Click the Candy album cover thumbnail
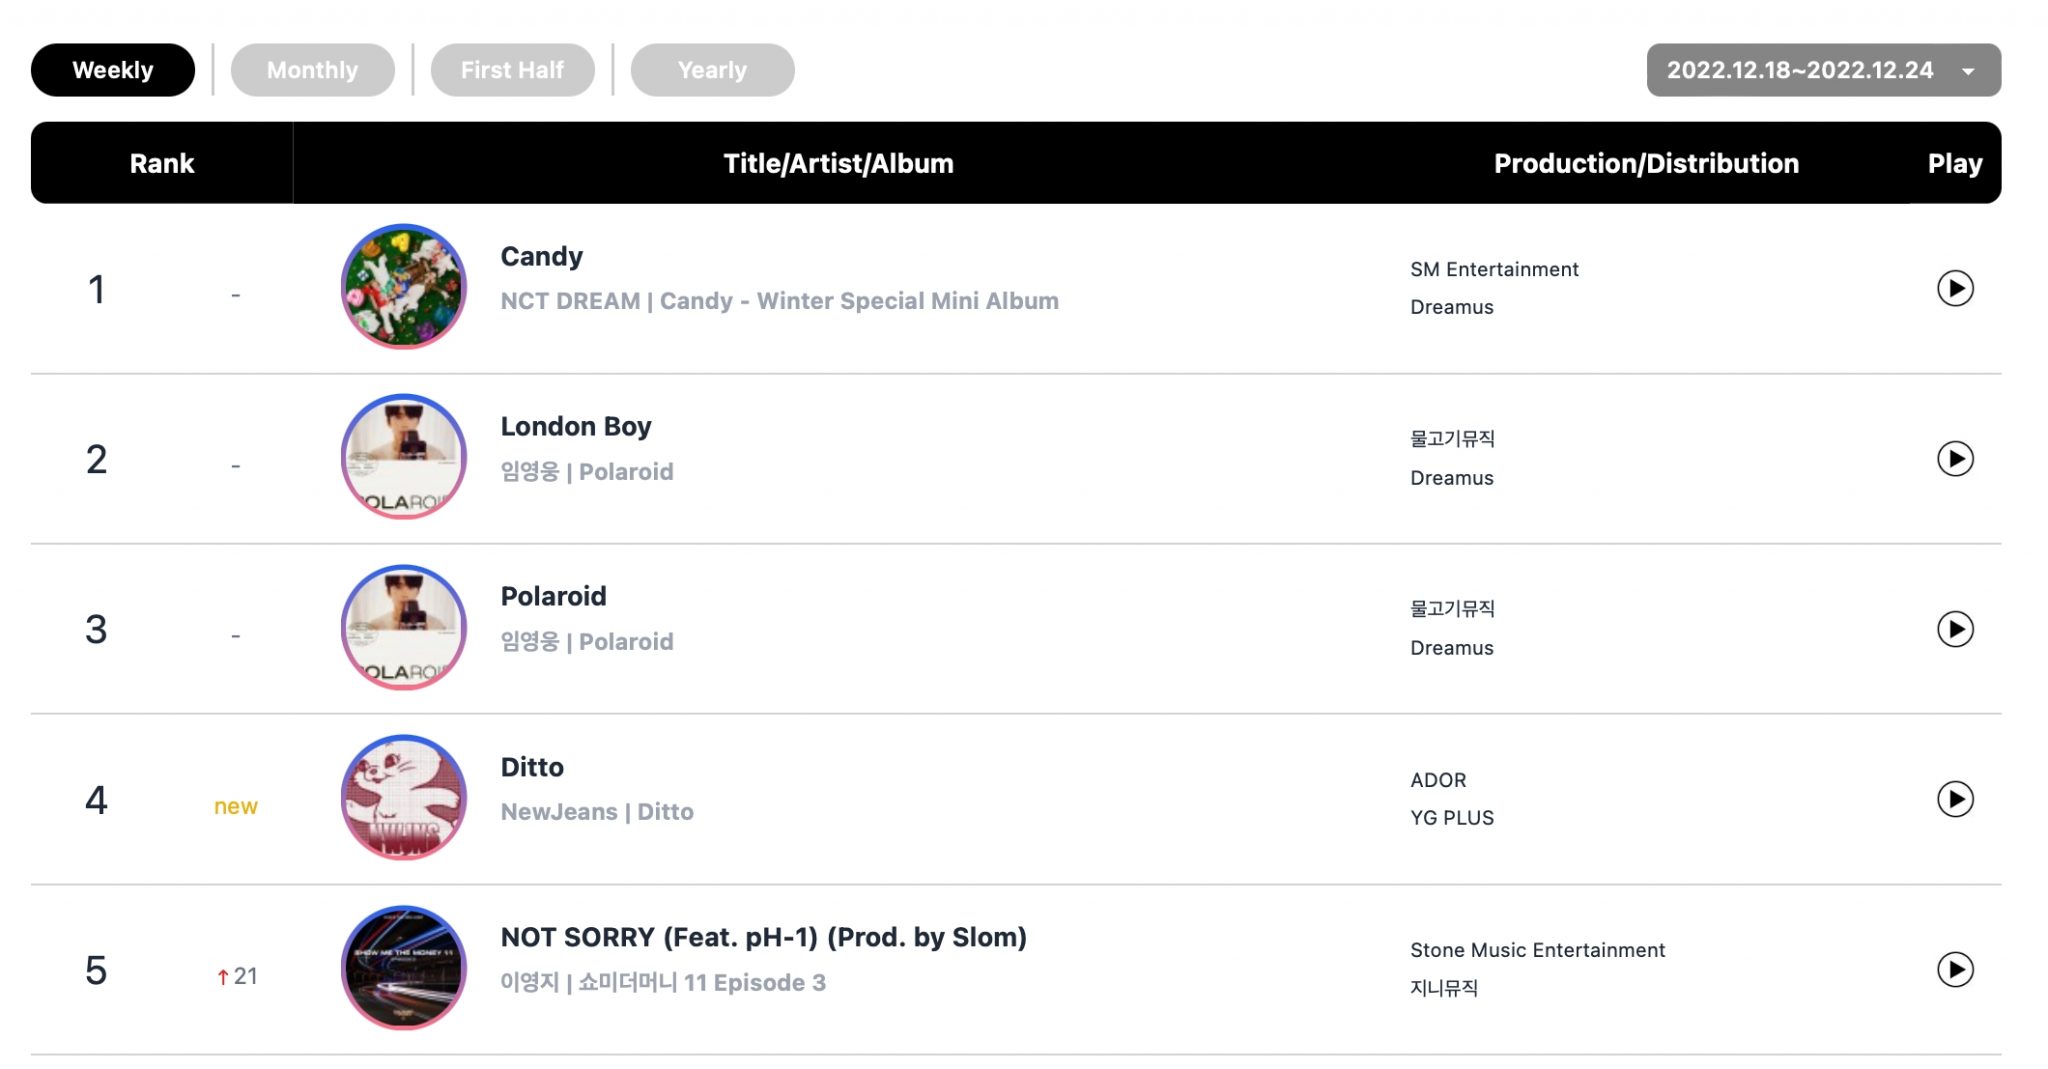The width and height of the screenshot is (2048, 1069). pos(404,287)
